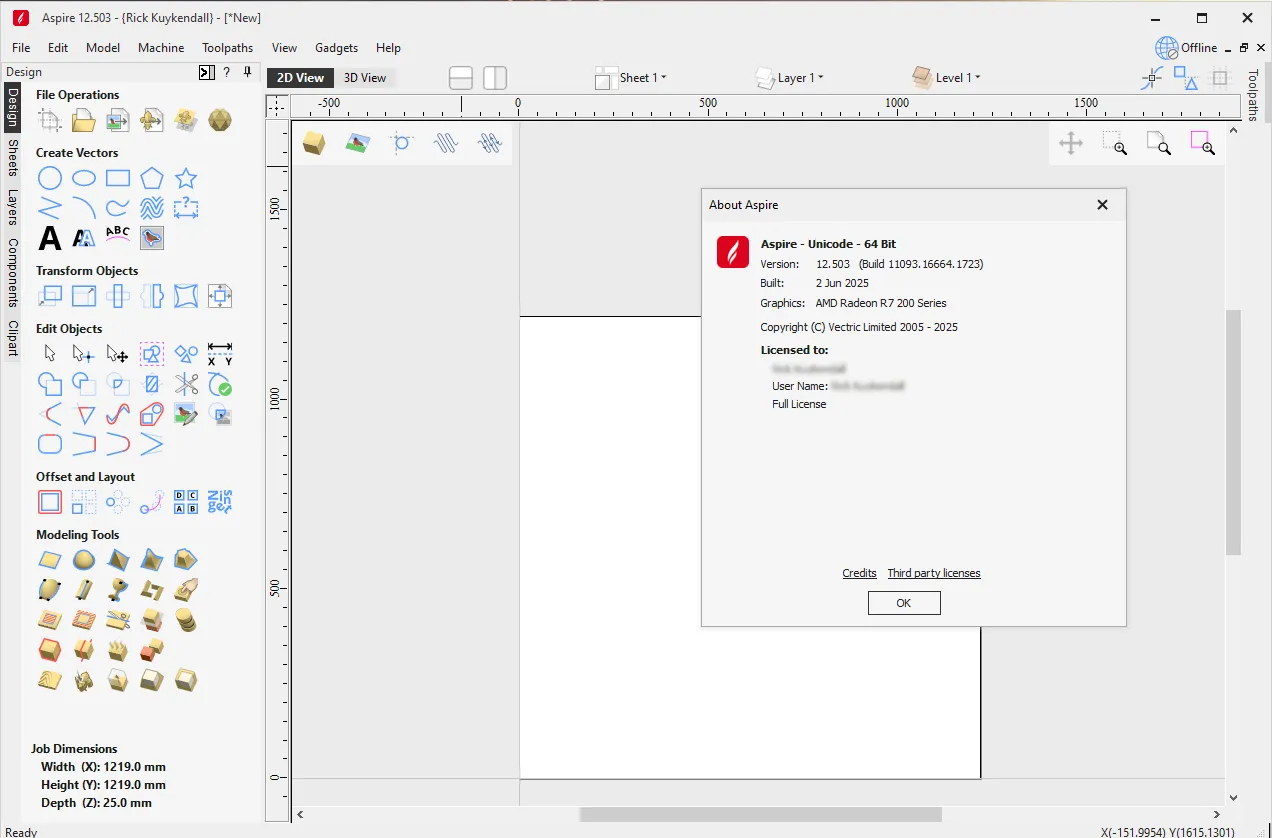This screenshot has height=838, width=1272.
Task: Expand the Layer 1 dropdown
Action: tap(789, 78)
